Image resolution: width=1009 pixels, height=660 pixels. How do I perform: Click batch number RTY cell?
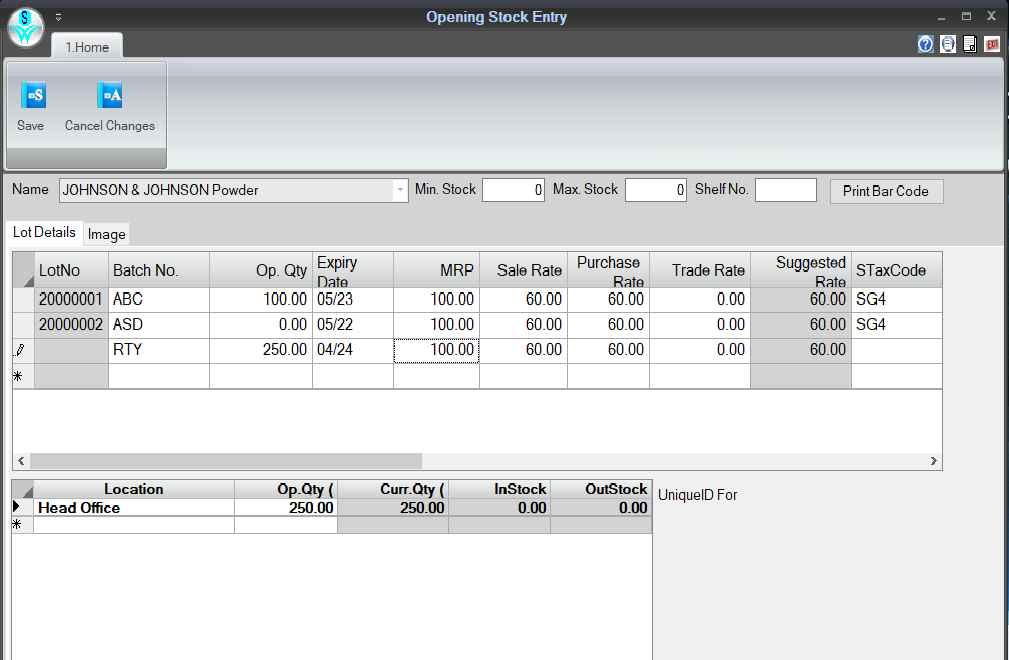tap(159, 351)
